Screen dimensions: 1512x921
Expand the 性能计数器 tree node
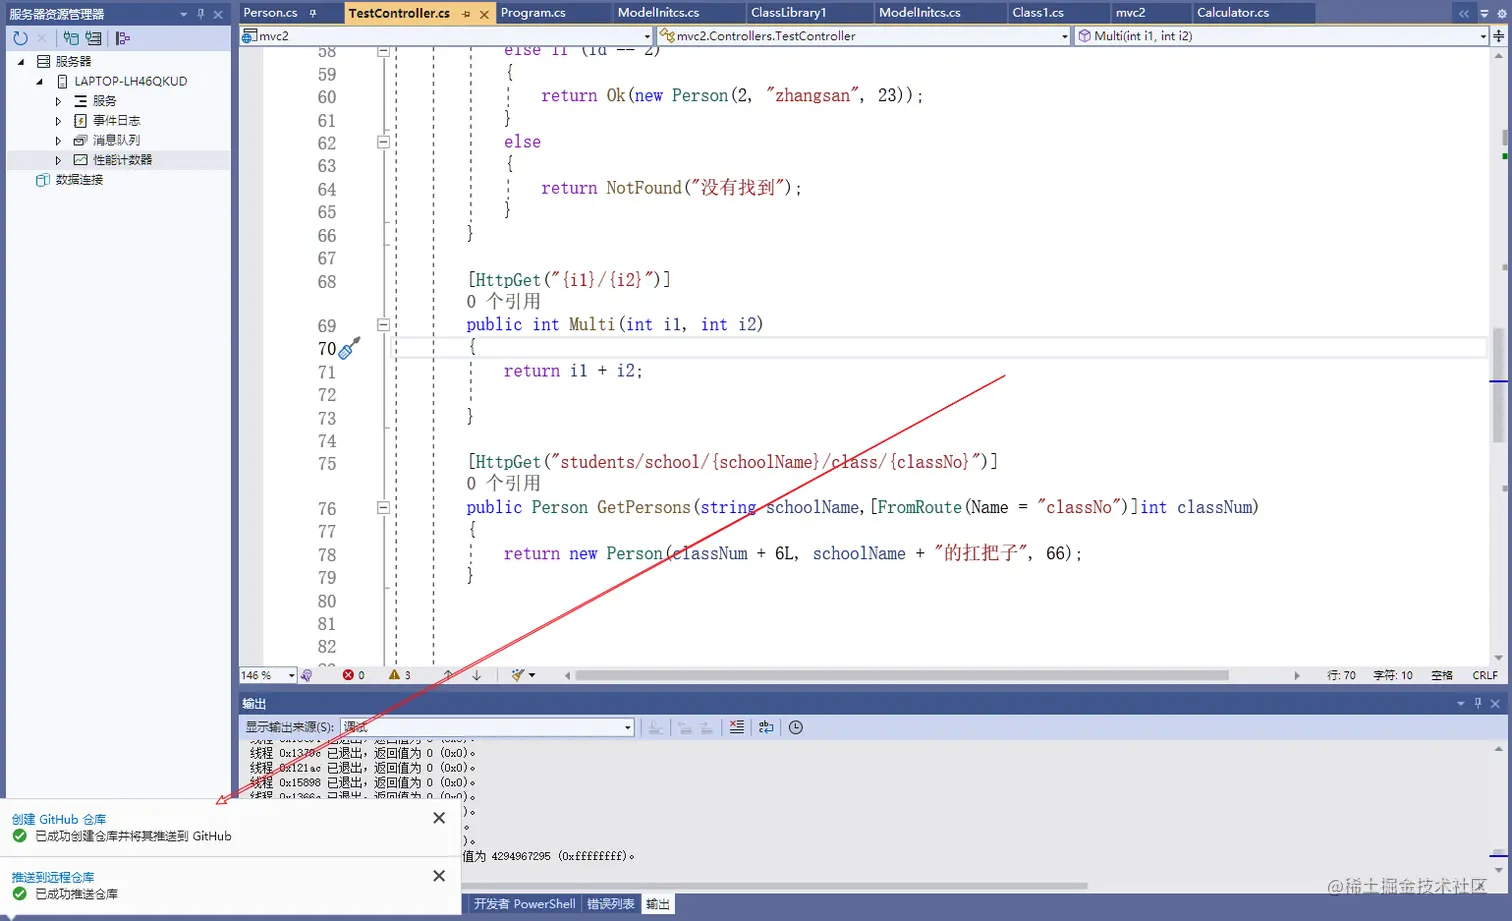pyautogui.click(x=58, y=160)
